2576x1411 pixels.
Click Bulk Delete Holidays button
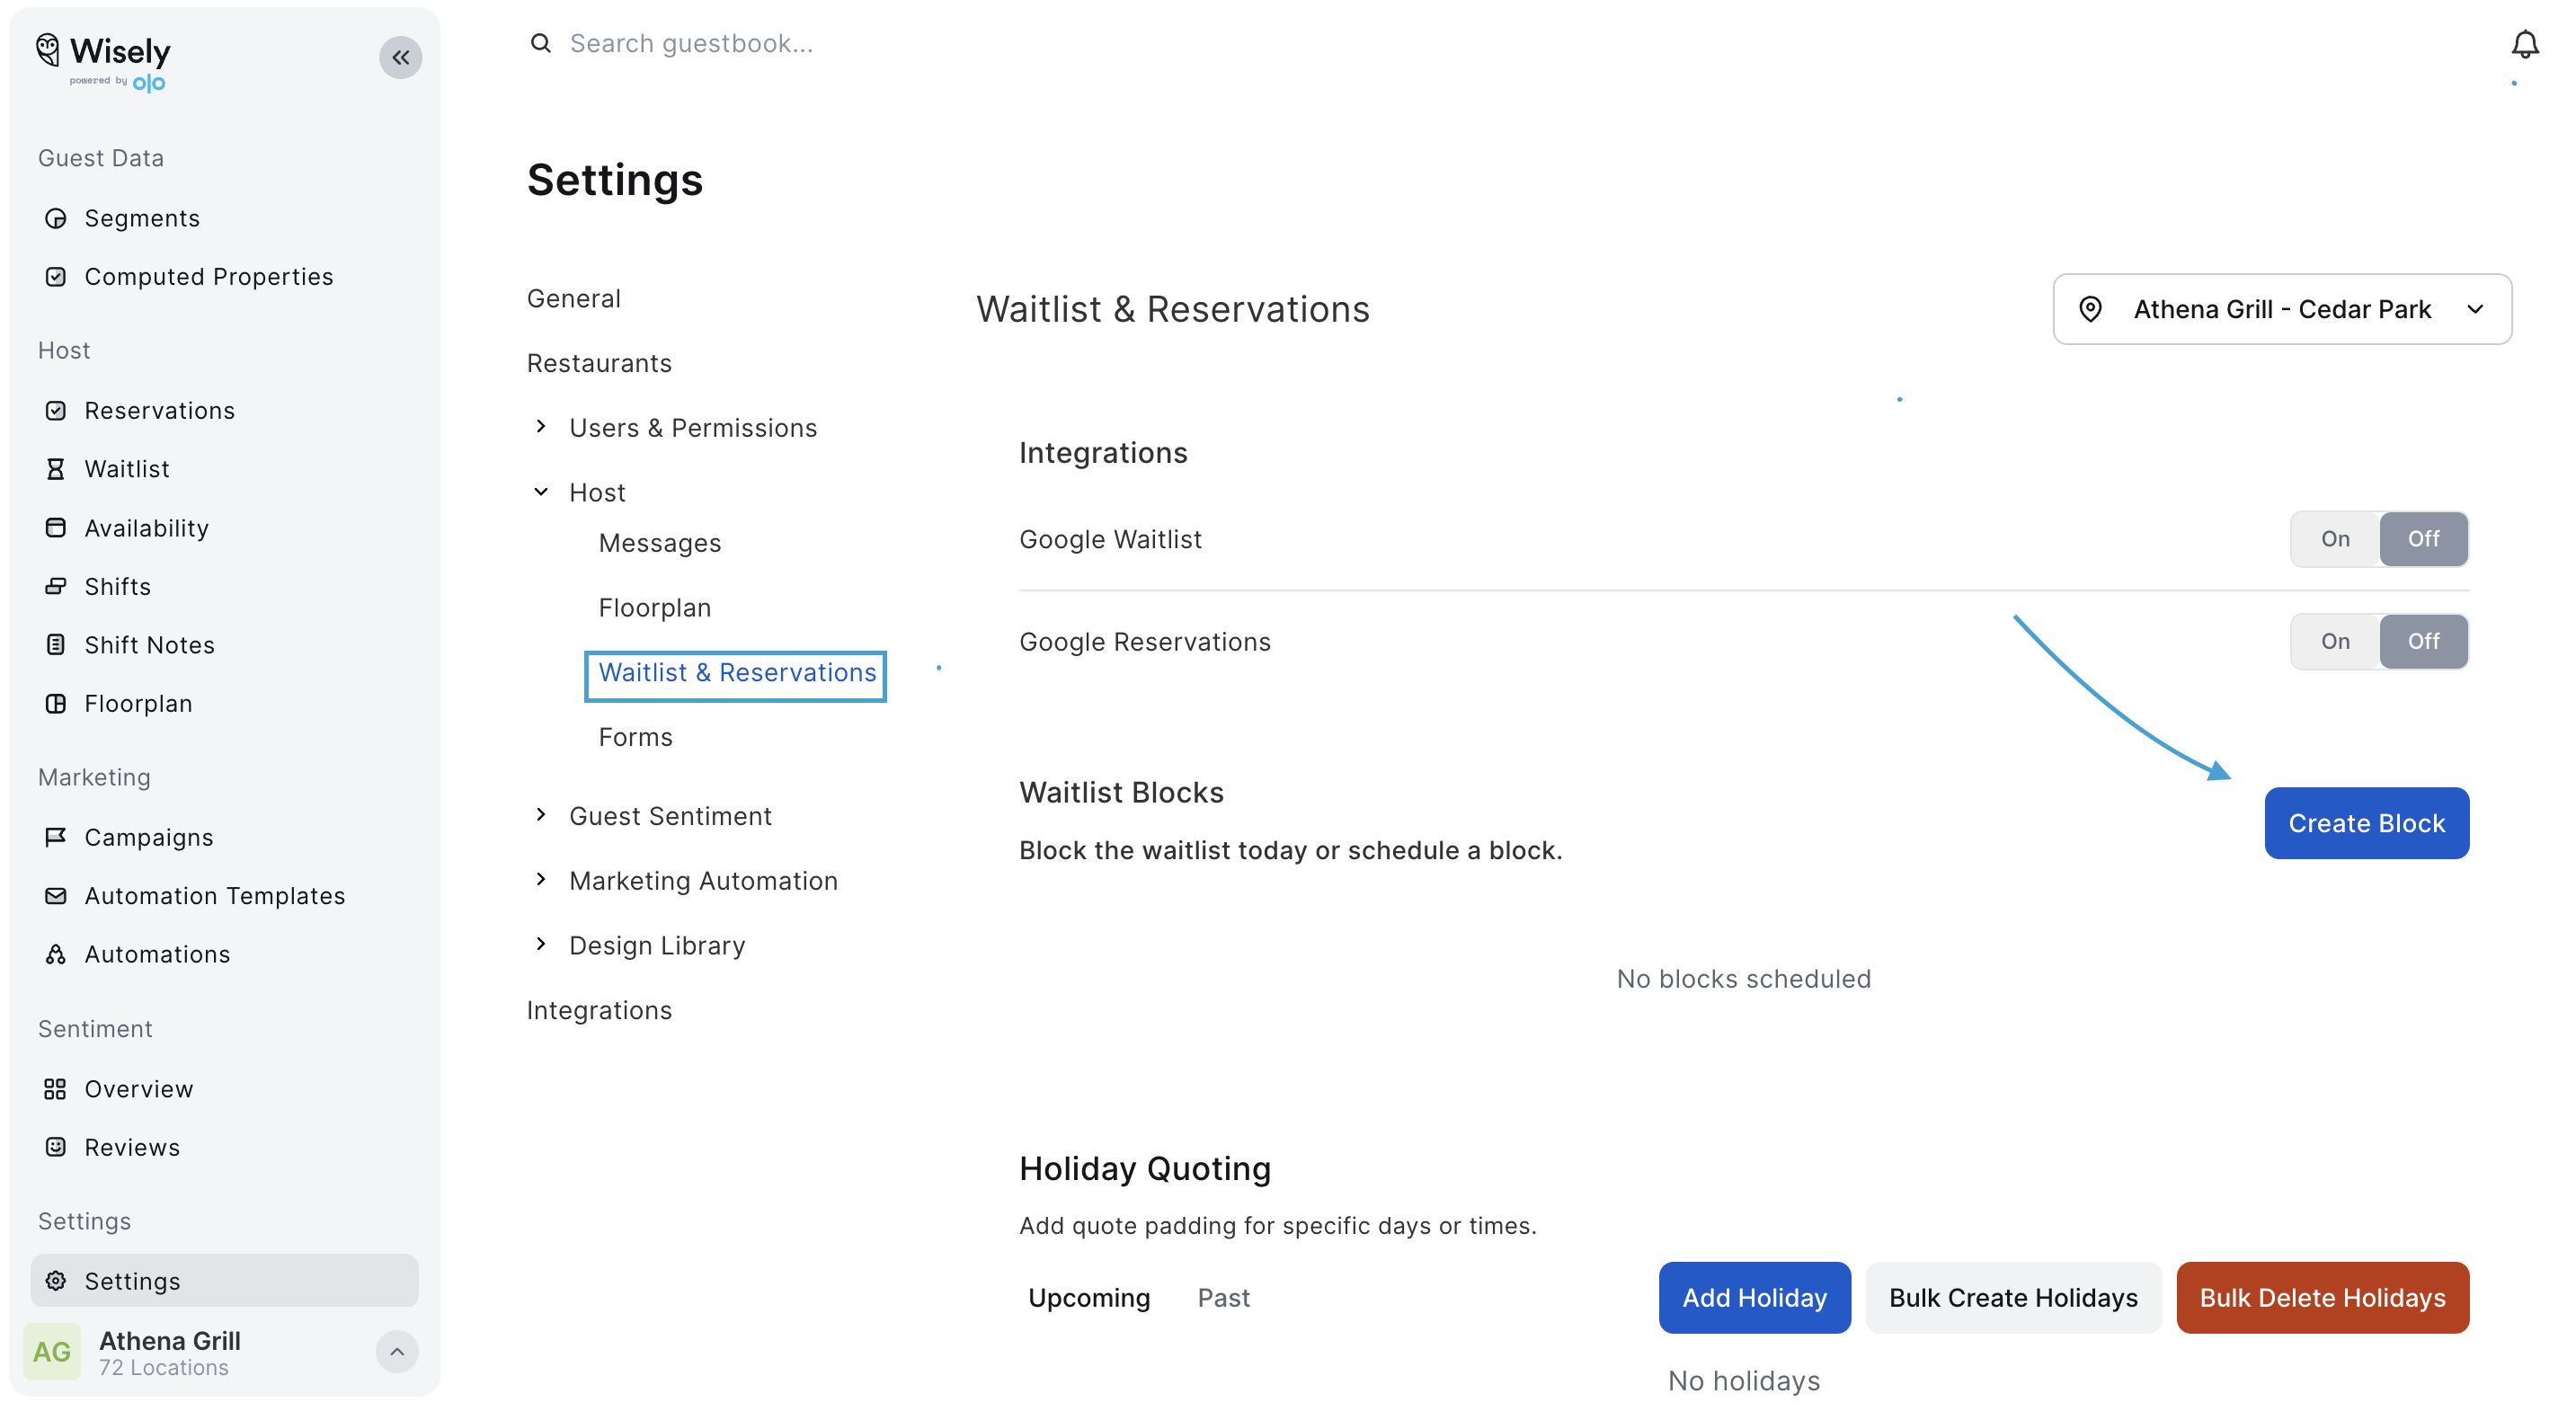(x=2322, y=1297)
